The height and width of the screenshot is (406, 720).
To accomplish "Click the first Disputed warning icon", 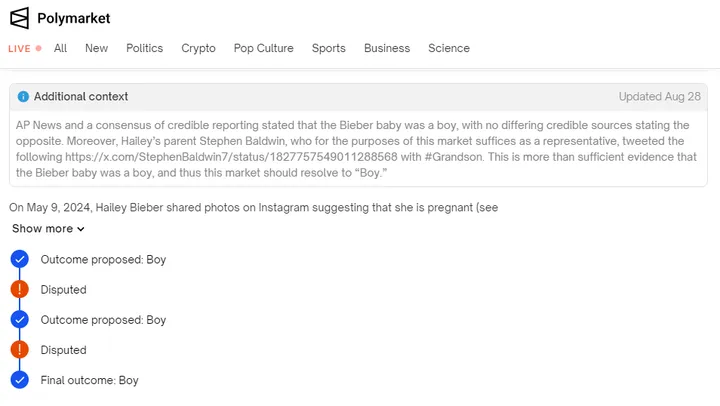I will coord(19,289).
